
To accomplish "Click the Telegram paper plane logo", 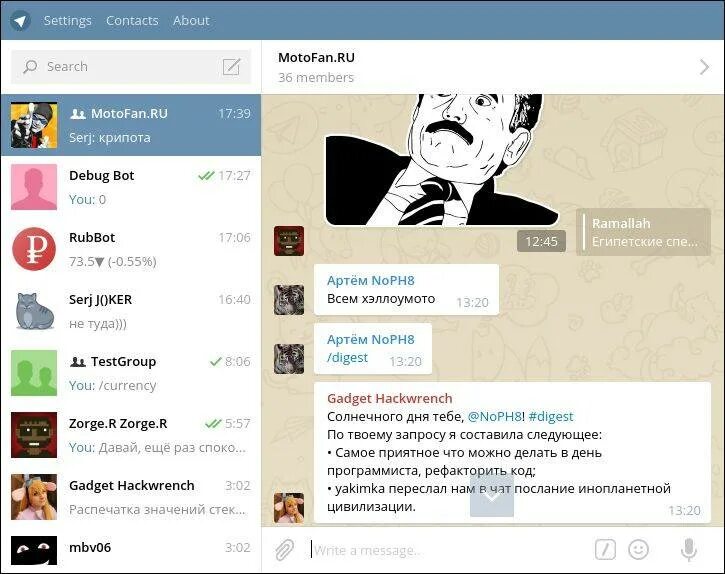I will [20, 20].
